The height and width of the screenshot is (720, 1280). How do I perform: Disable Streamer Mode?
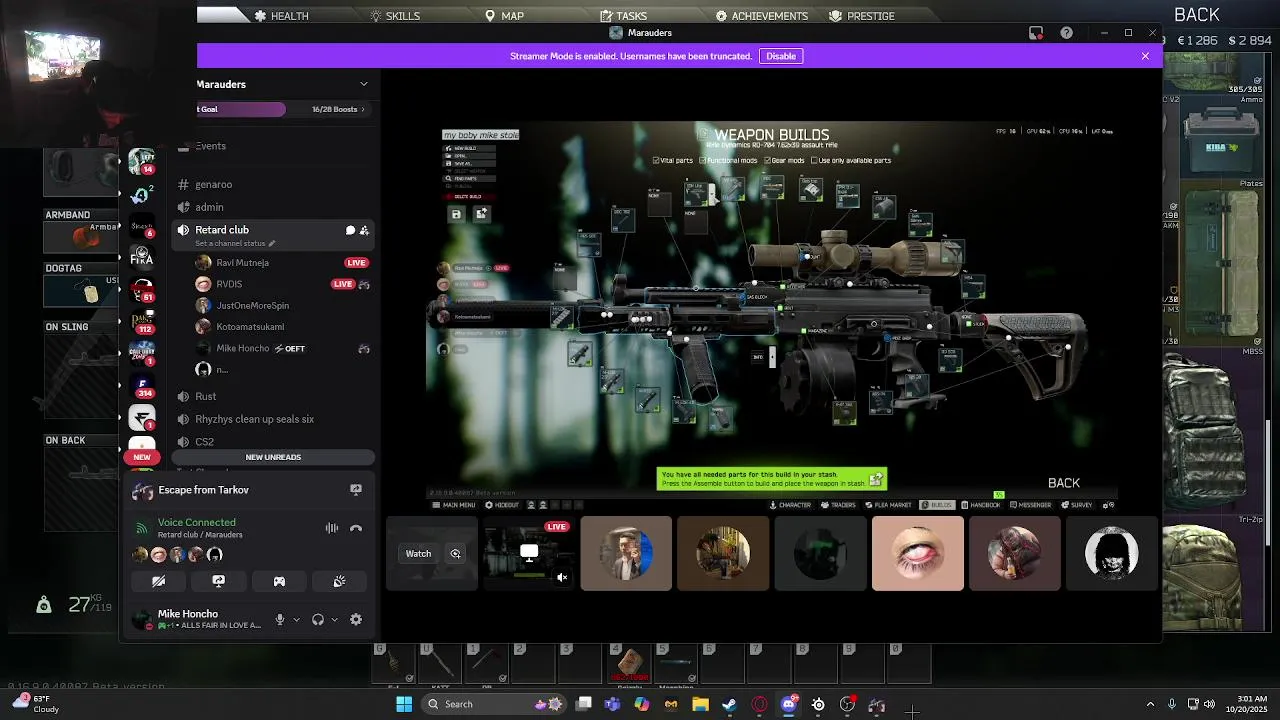point(781,56)
